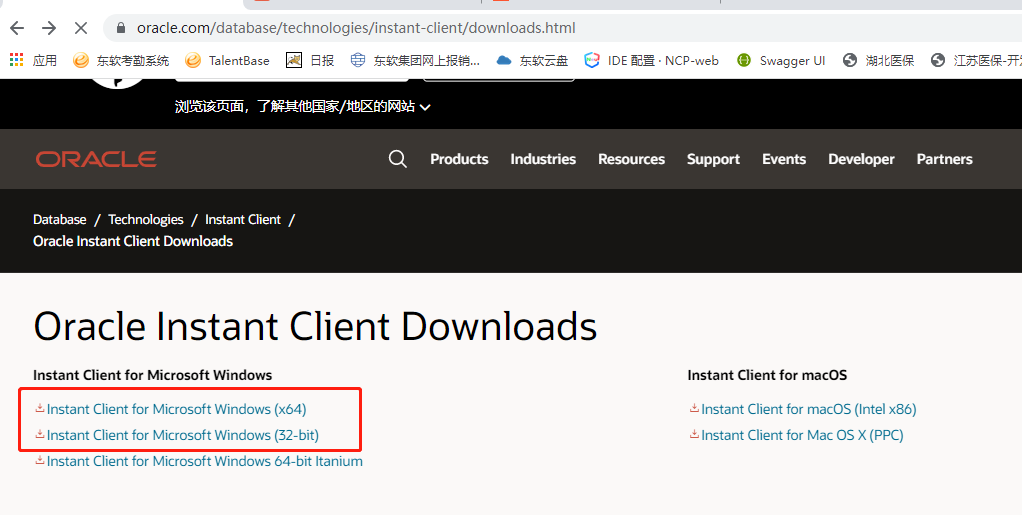Image resolution: width=1022 pixels, height=515 pixels.
Task: Open the 东软考勤系统 bookmark
Action: click(121, 61)
